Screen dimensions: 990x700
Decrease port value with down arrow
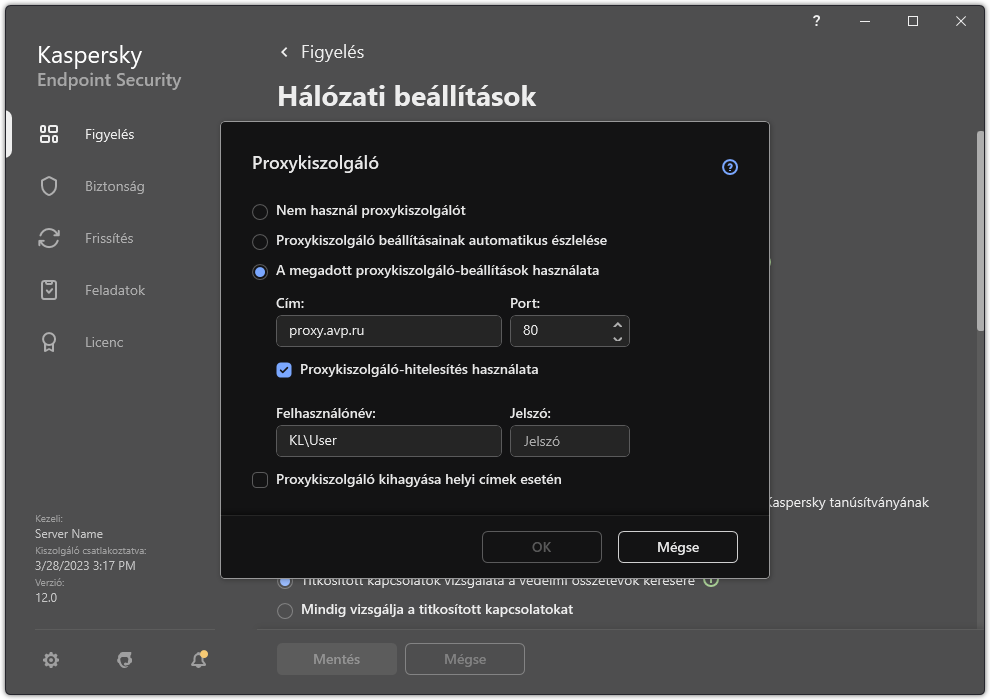617,339
